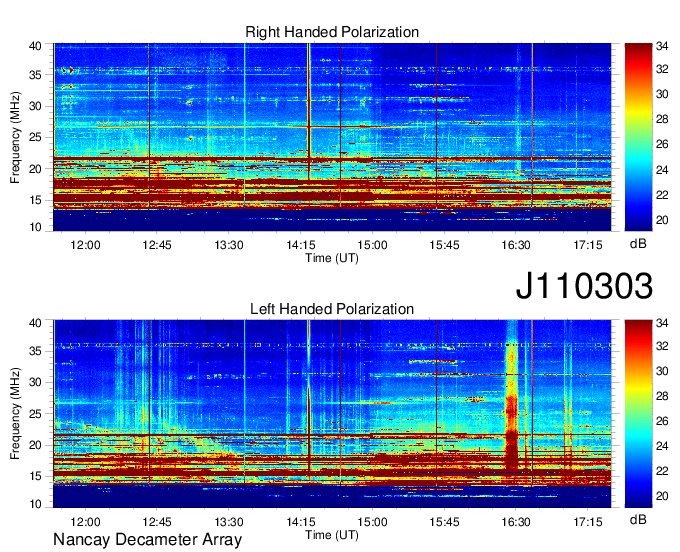Viewport: 680px width, 552px height.
Task: Click '12:45' tick on Left Handed time axis
Action: click(157, 522)
